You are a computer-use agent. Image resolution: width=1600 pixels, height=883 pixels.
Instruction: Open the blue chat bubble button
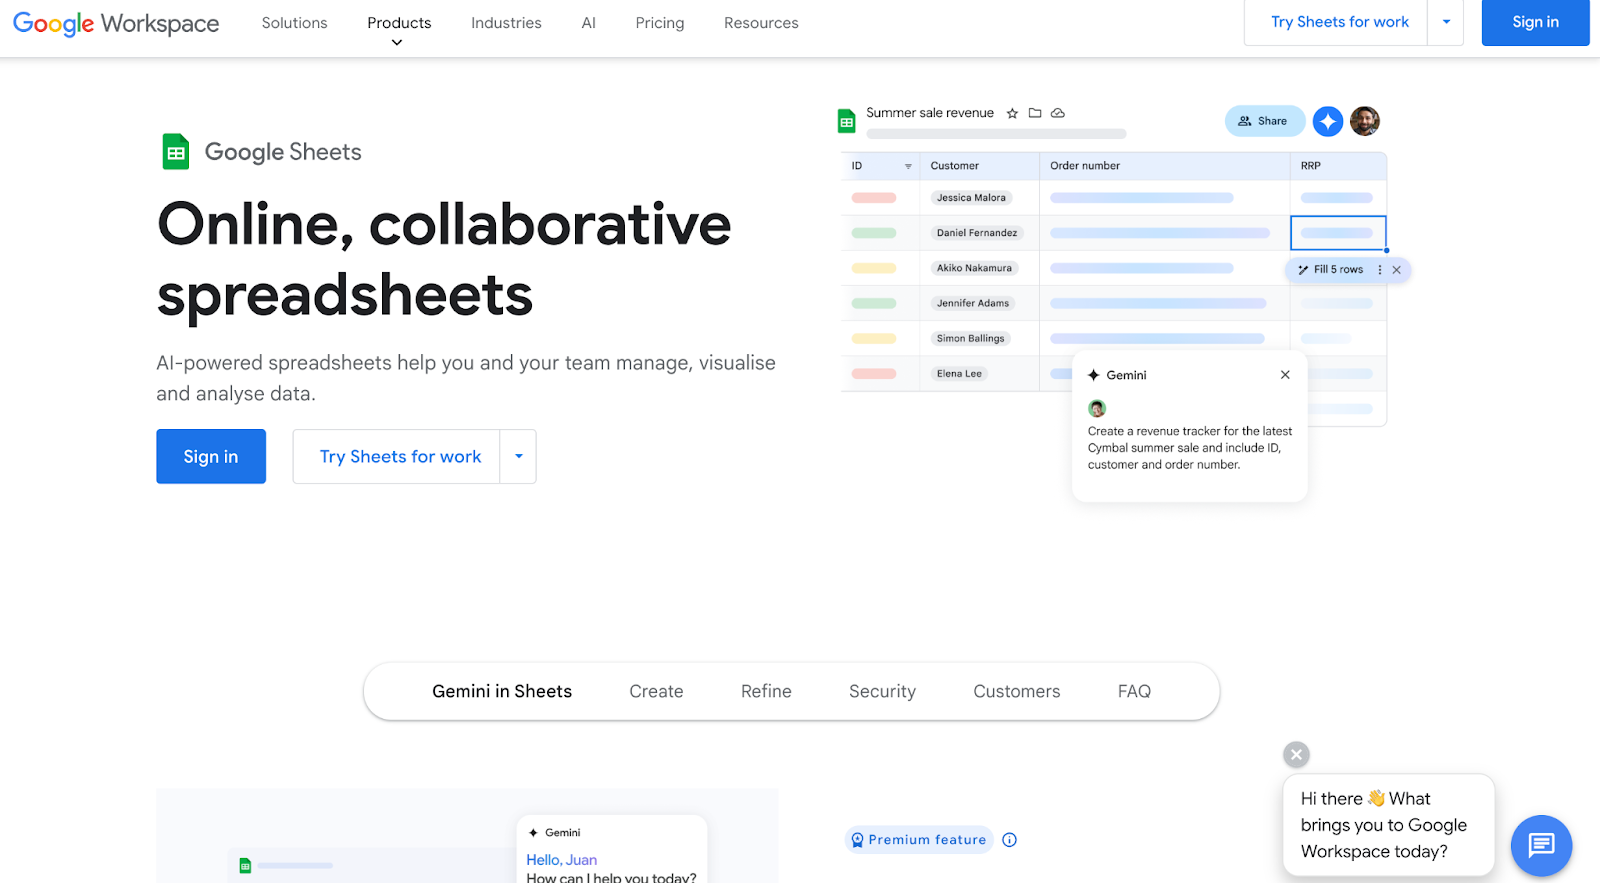pyautogui.click(x=1541, y=846)
